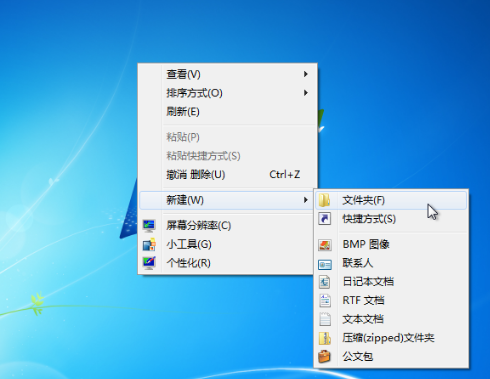The height and width of the screenshot is (379, 490).
Task: Select the 新建(W) menu entry
Action: pyautogui.click(x=227, y=200)
